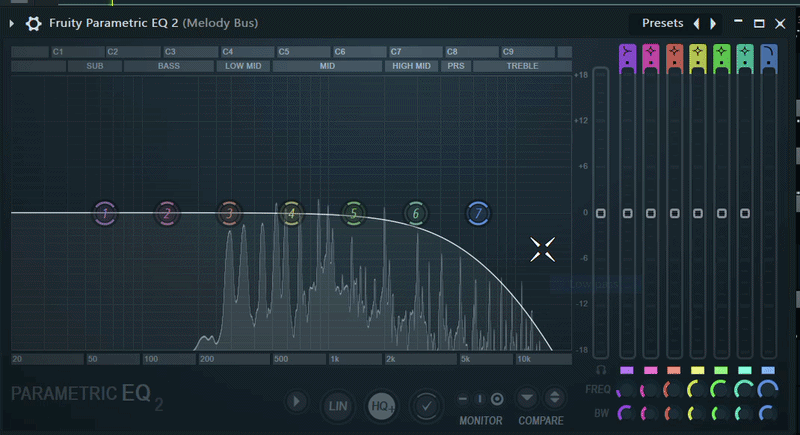Click the green band 5 BW knob
Viewport: 800px width, 435px height.
click(x=720, y=413)
